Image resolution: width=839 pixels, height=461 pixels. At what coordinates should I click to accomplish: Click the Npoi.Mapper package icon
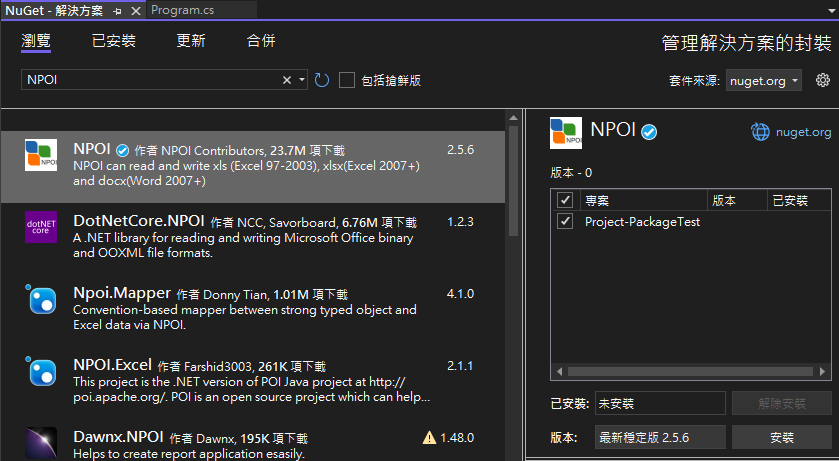click(41, 299)
